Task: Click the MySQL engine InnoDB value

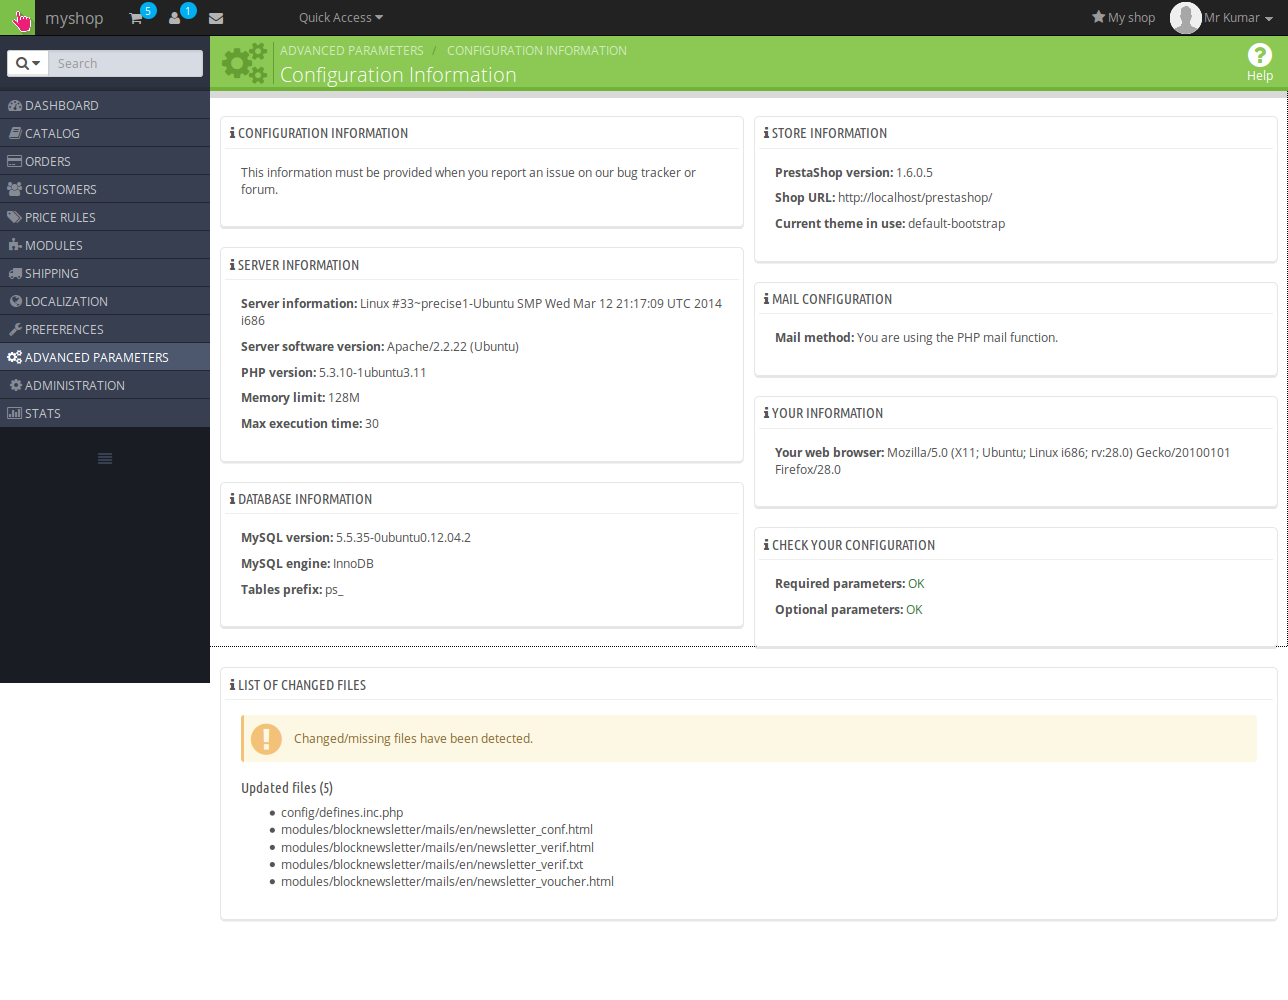Action: click(353, 564)
